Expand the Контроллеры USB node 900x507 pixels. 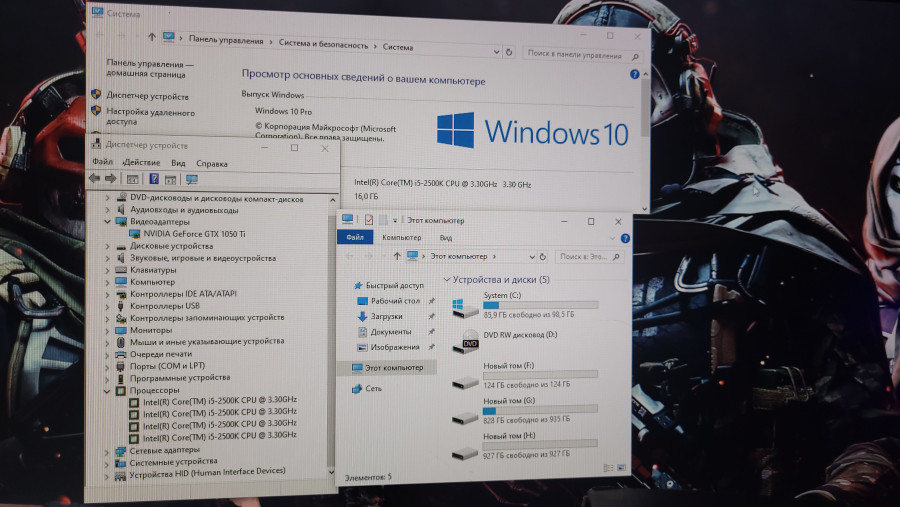pyautogui.click(x=107, y=306)
